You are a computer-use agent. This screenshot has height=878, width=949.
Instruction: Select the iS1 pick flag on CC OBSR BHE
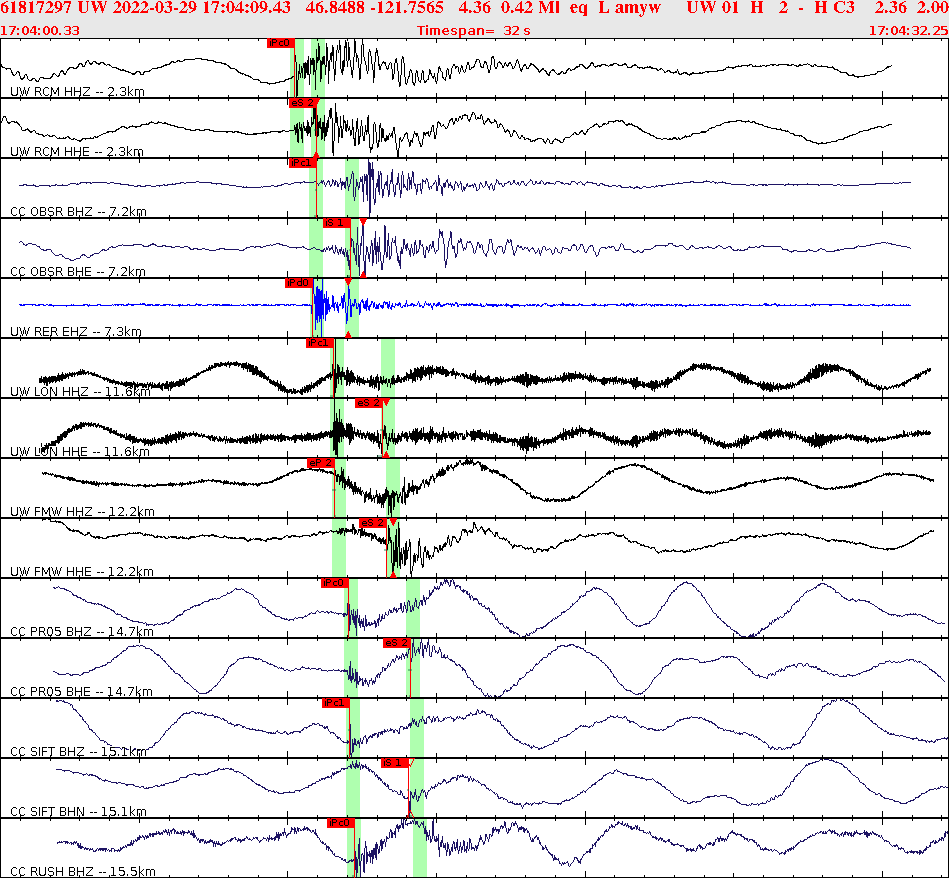click(338, 223)
